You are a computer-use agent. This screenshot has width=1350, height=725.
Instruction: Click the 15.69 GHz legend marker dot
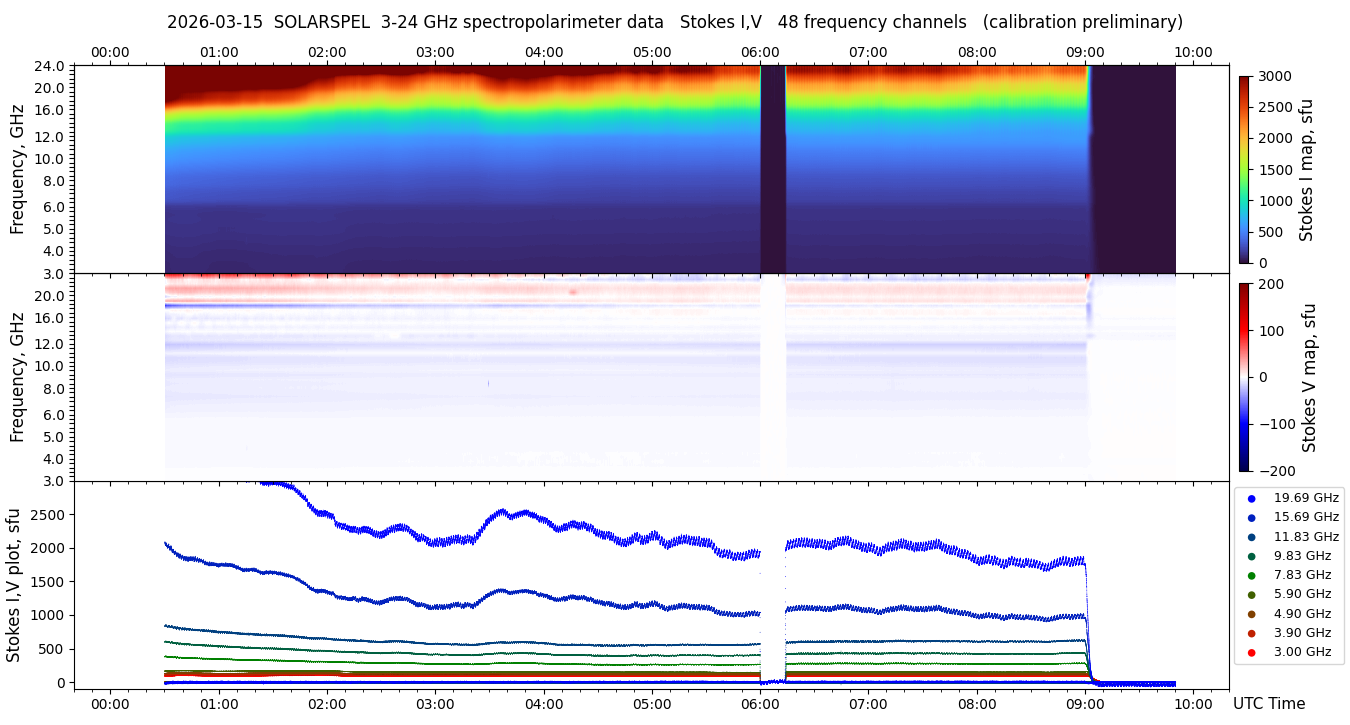click(1251, 517)
